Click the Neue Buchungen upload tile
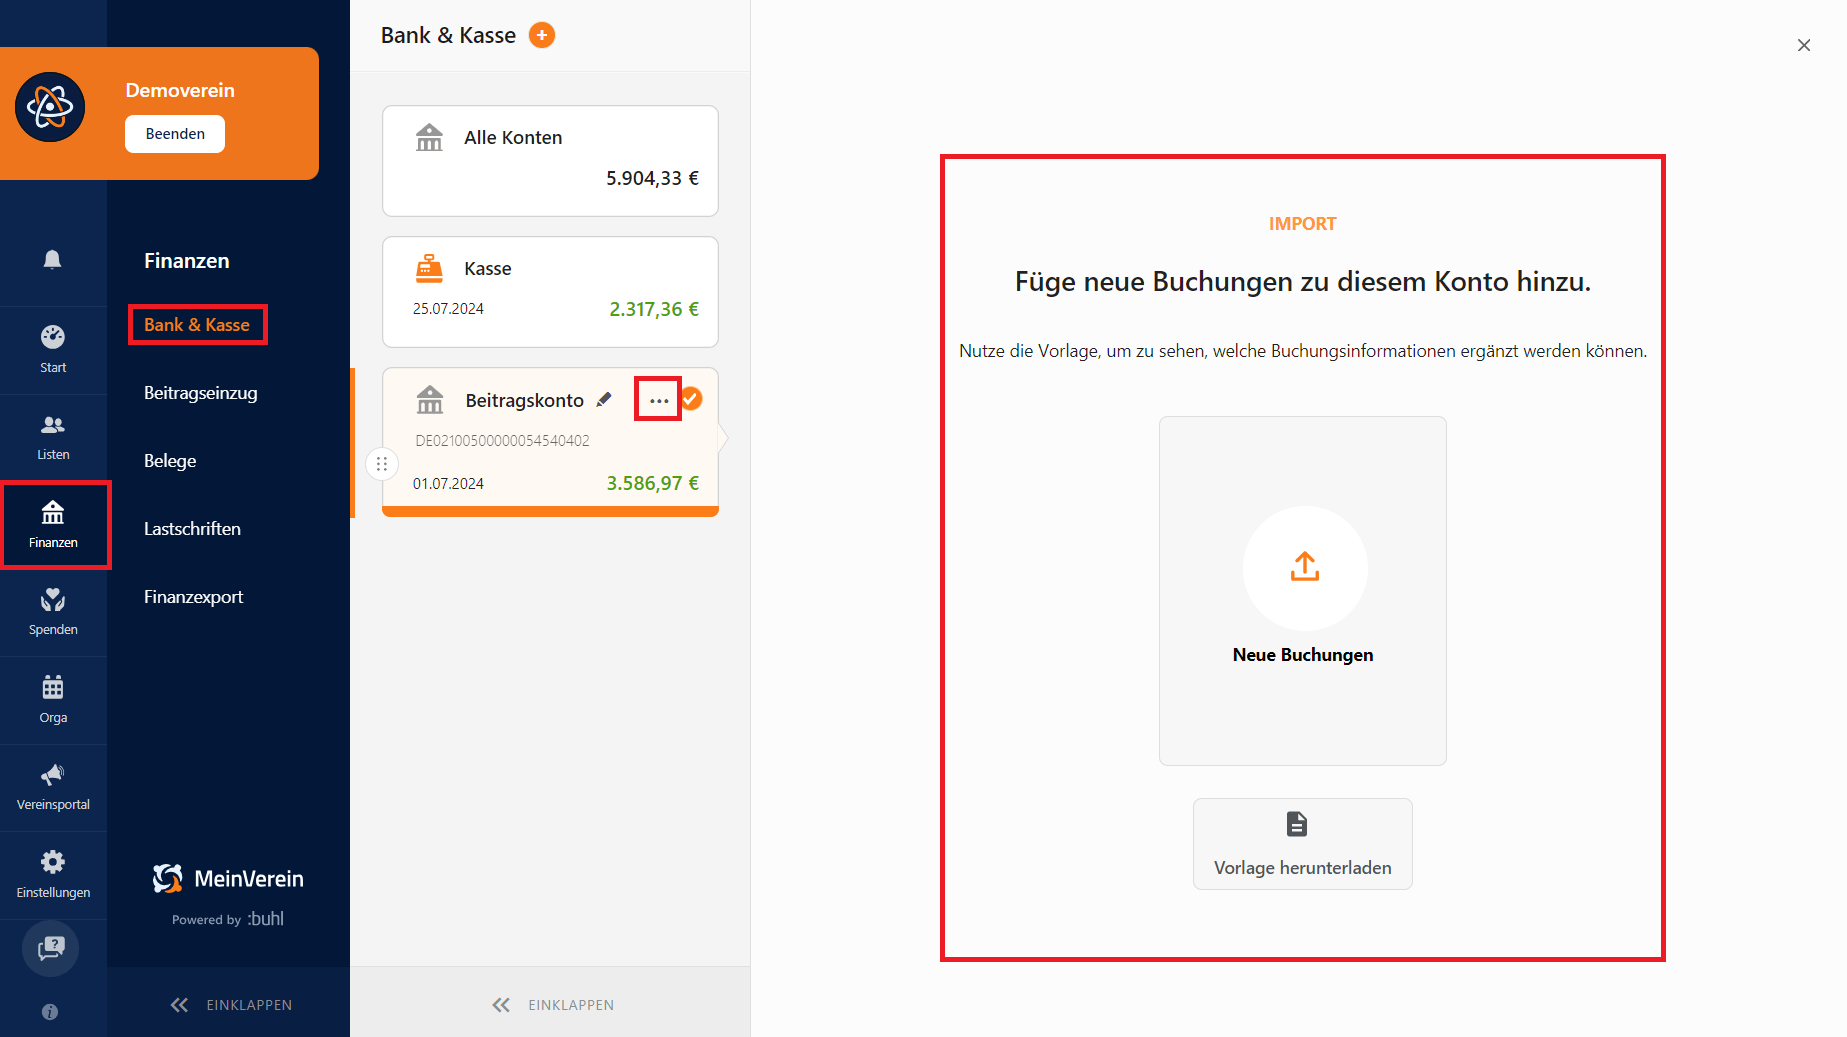1847x1037 pixels. [1303, 591]
